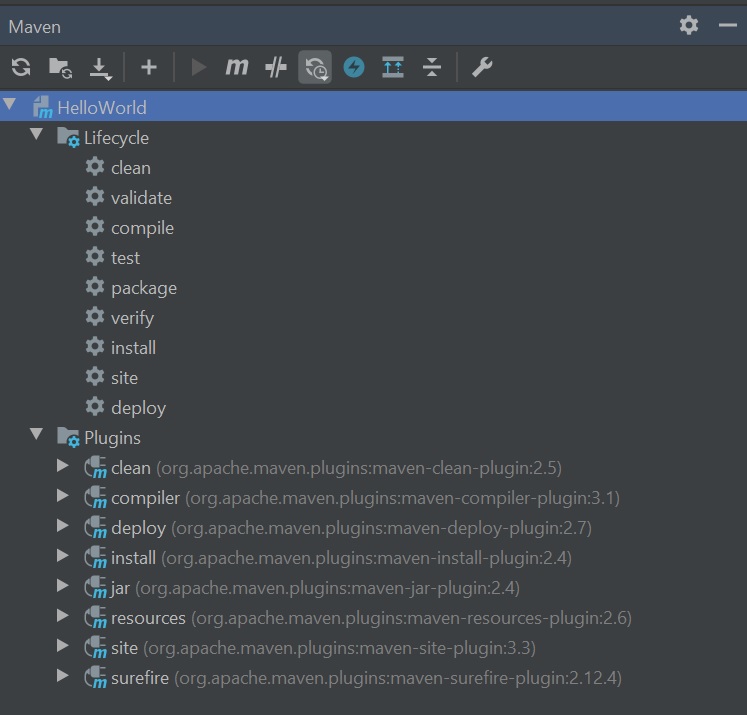Expand the surefire plugin node
Viewport: 747px width, 715px height.
(x=63, y=676)
